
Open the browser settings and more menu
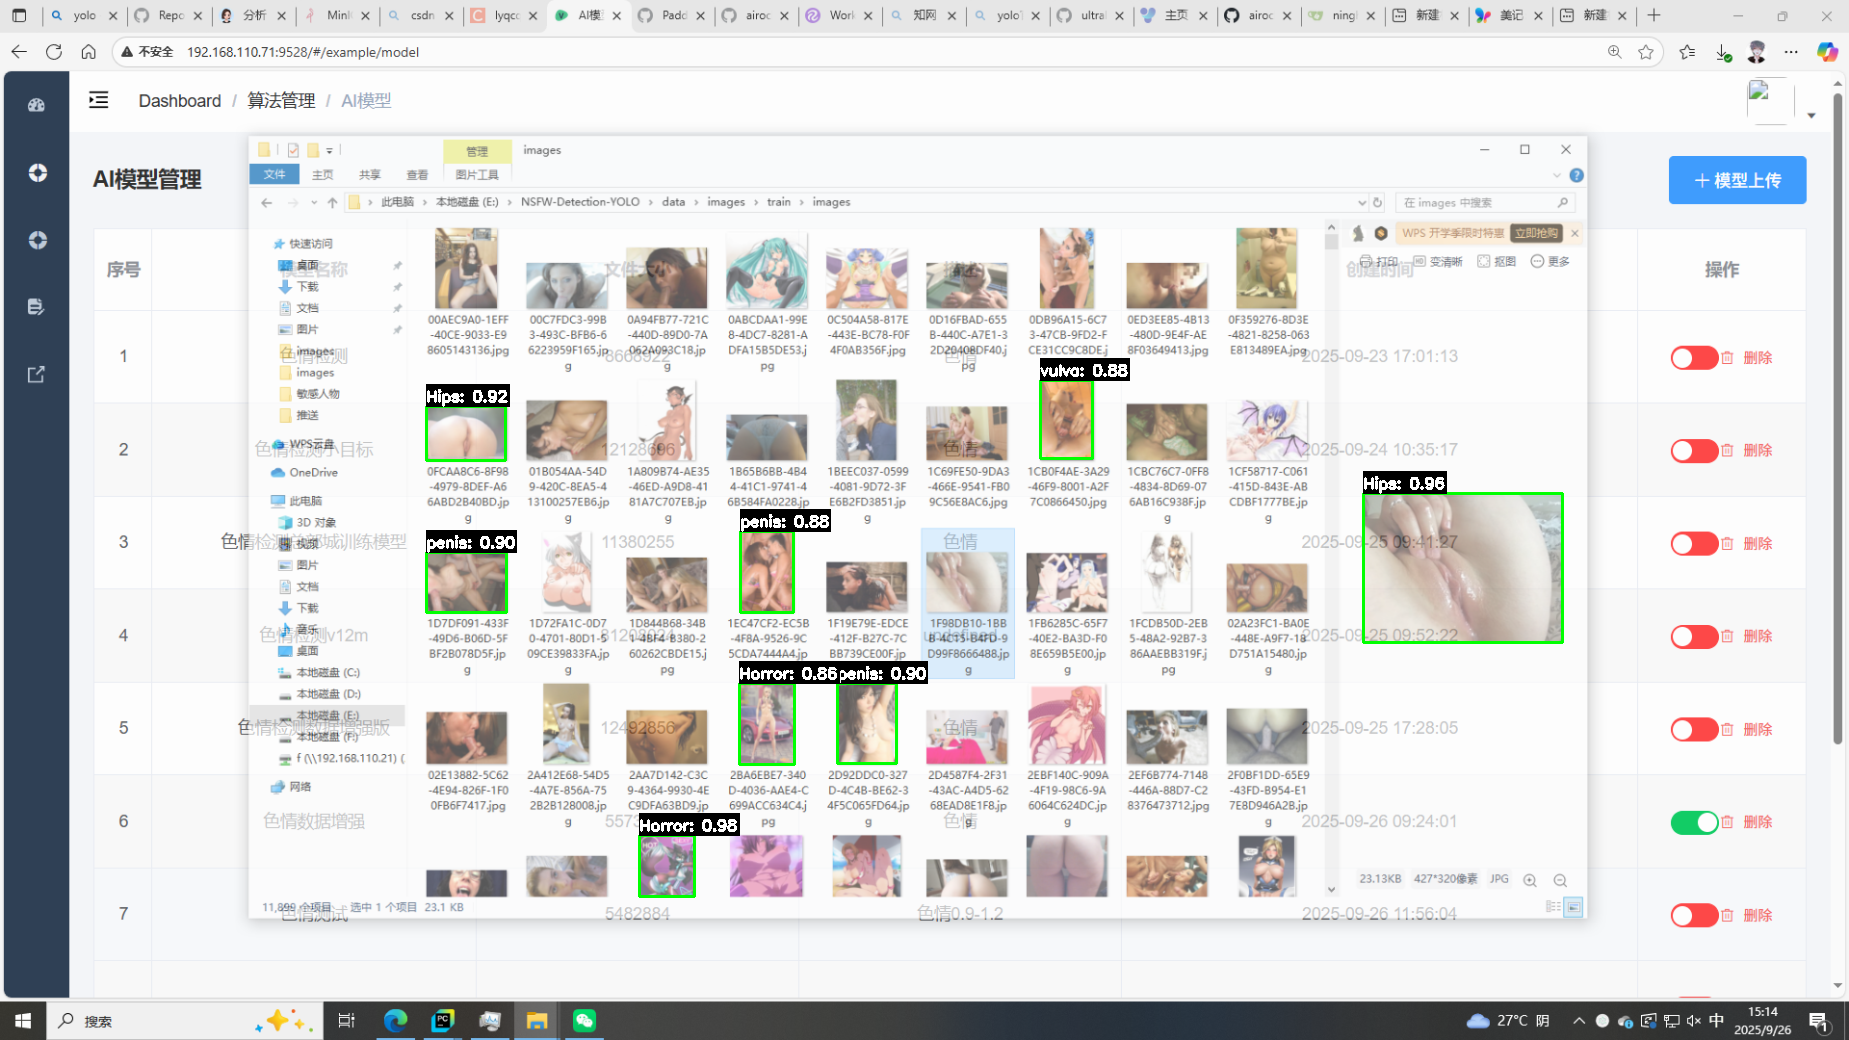click(x=1791, y=52)
